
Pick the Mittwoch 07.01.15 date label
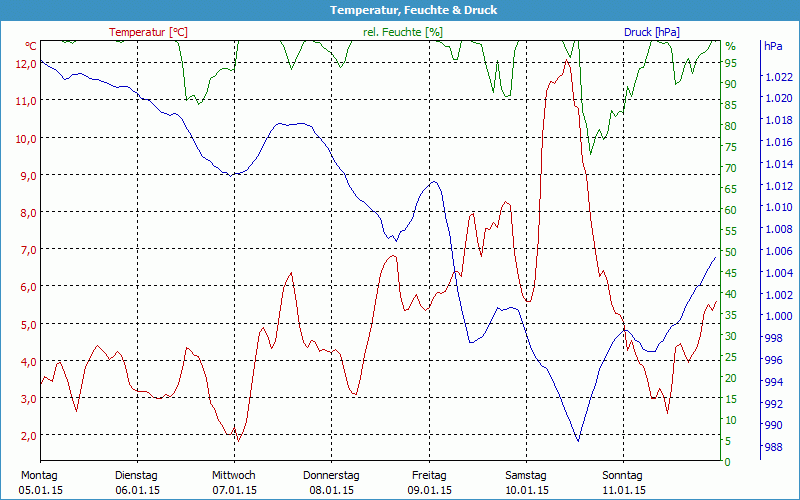point(234,482)
